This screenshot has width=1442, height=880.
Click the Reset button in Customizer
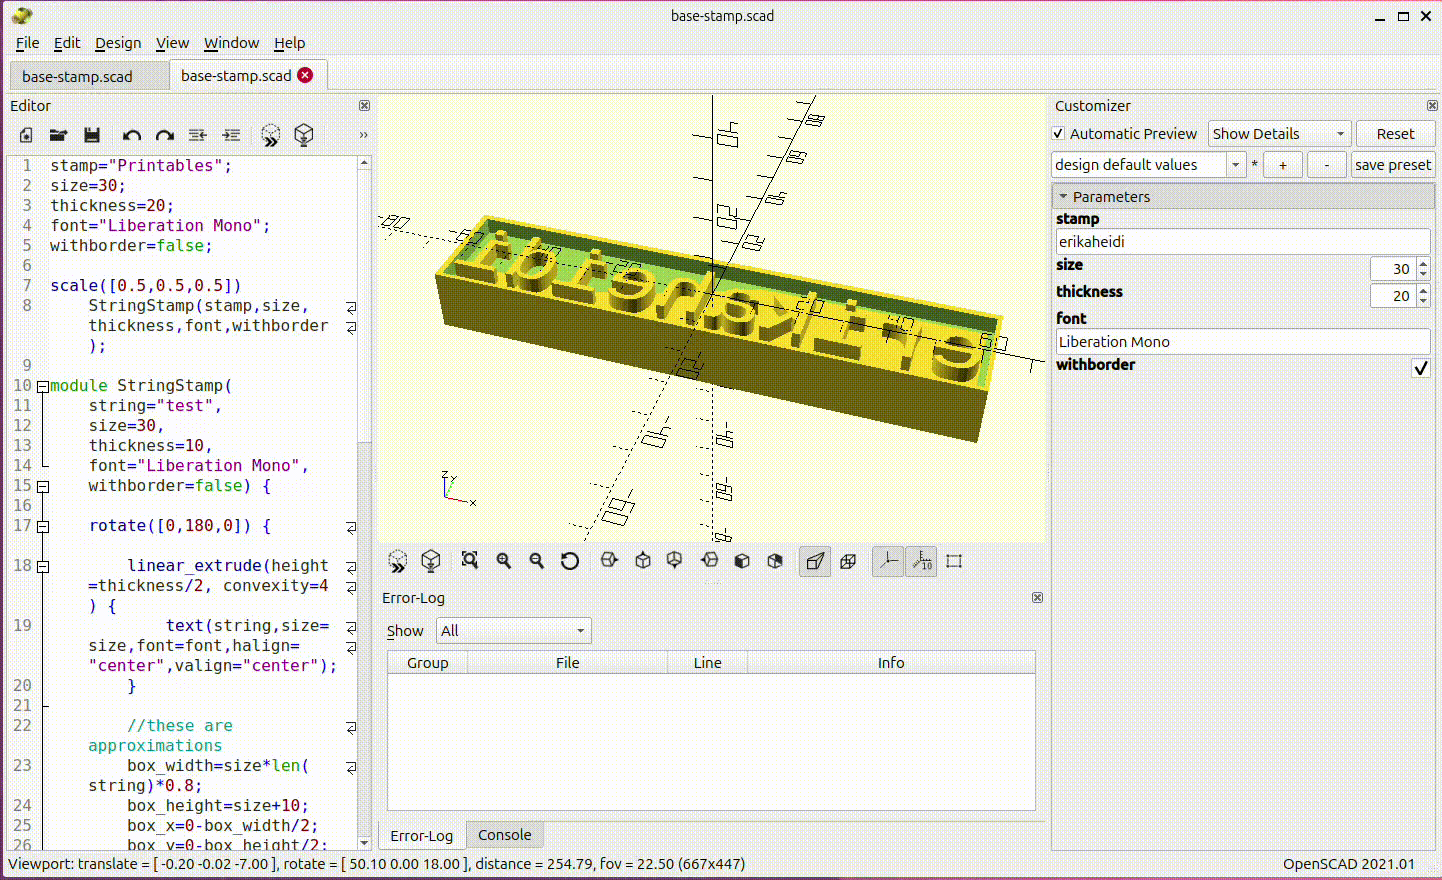coord(1395,134)
